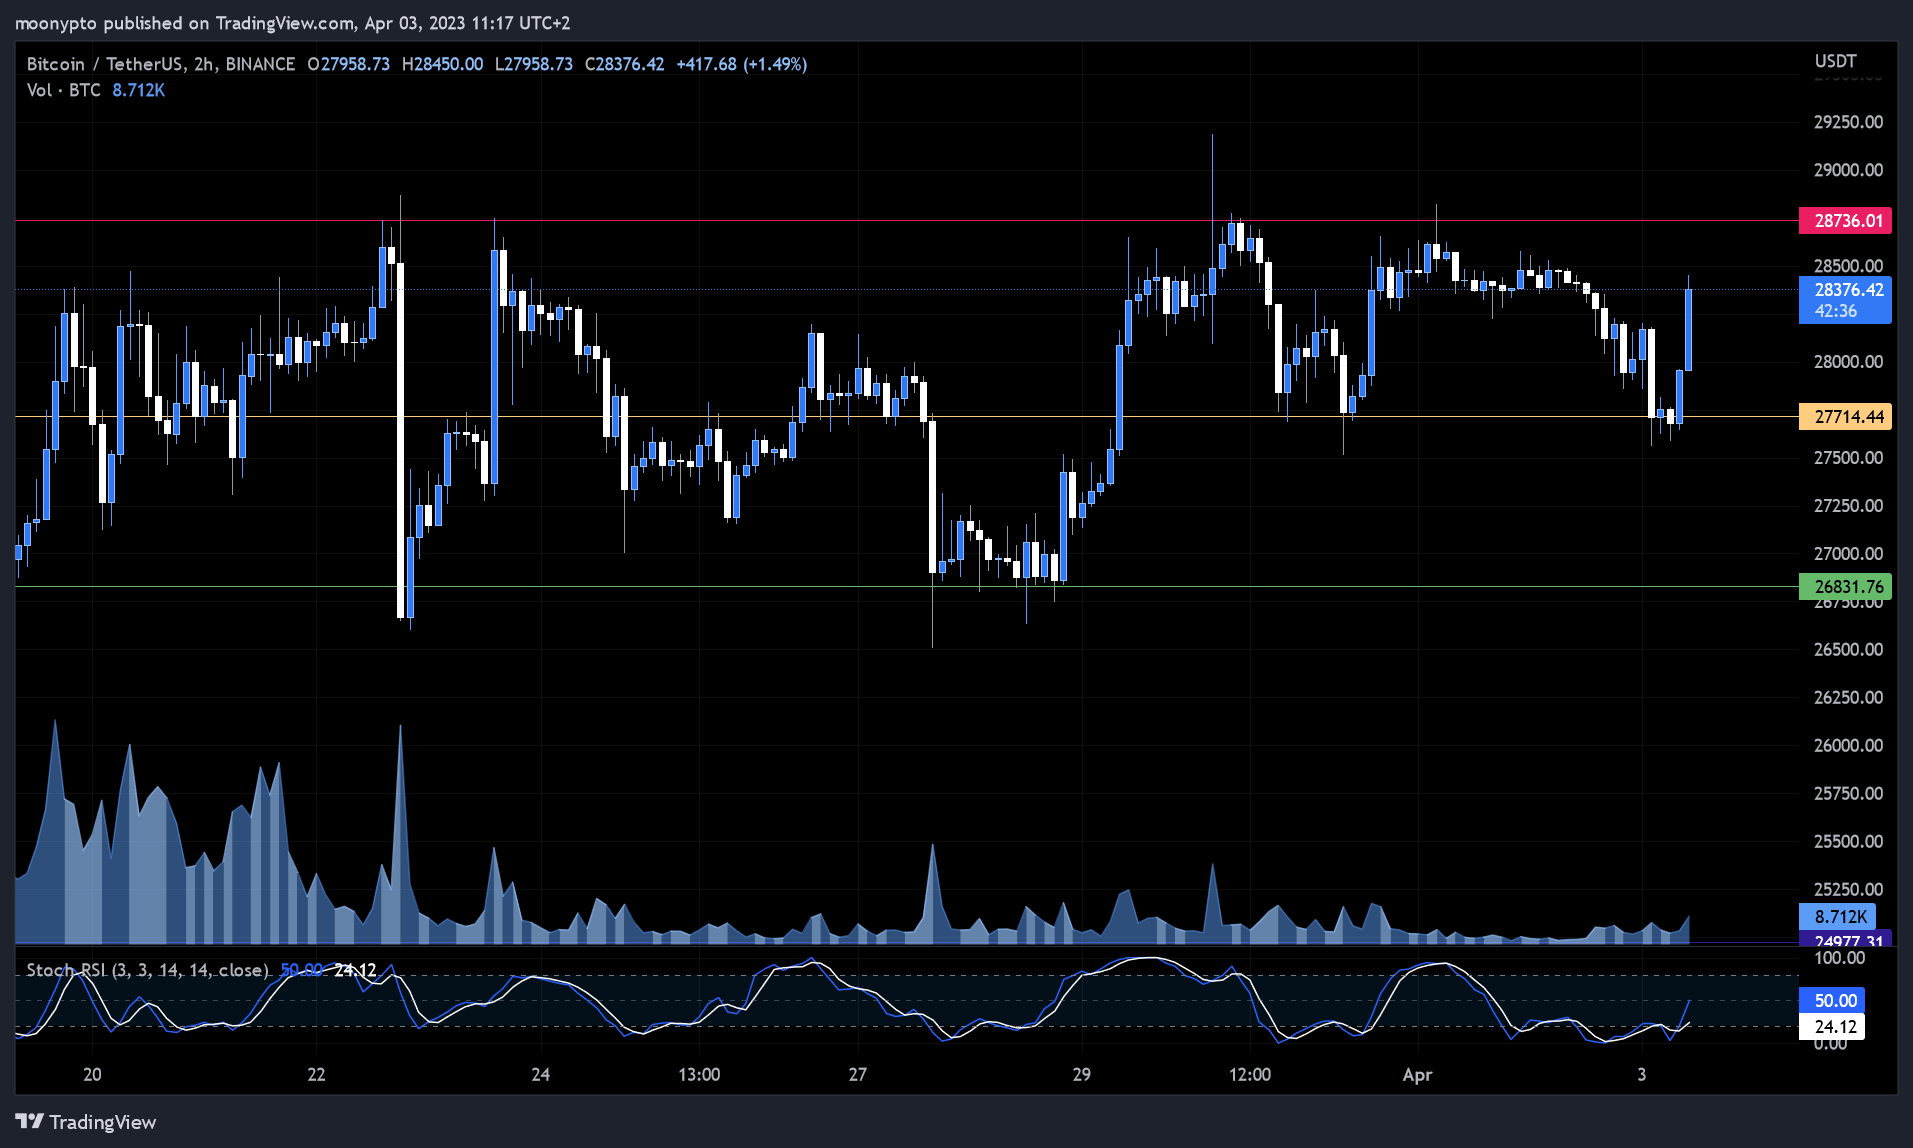Click the Vol · BTC indicator label

tap(64, 90)
